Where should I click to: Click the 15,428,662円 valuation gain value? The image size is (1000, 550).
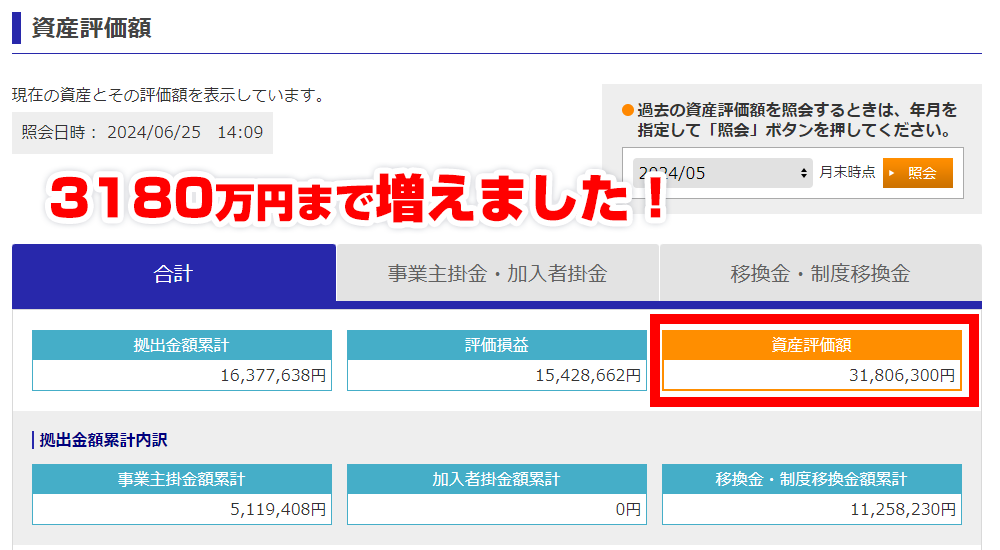(x=588, y=375)
